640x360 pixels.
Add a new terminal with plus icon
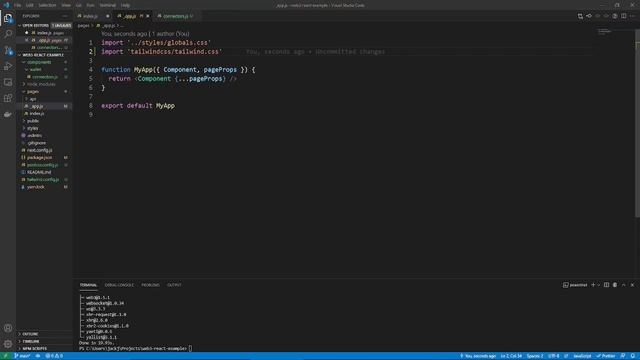593,285
